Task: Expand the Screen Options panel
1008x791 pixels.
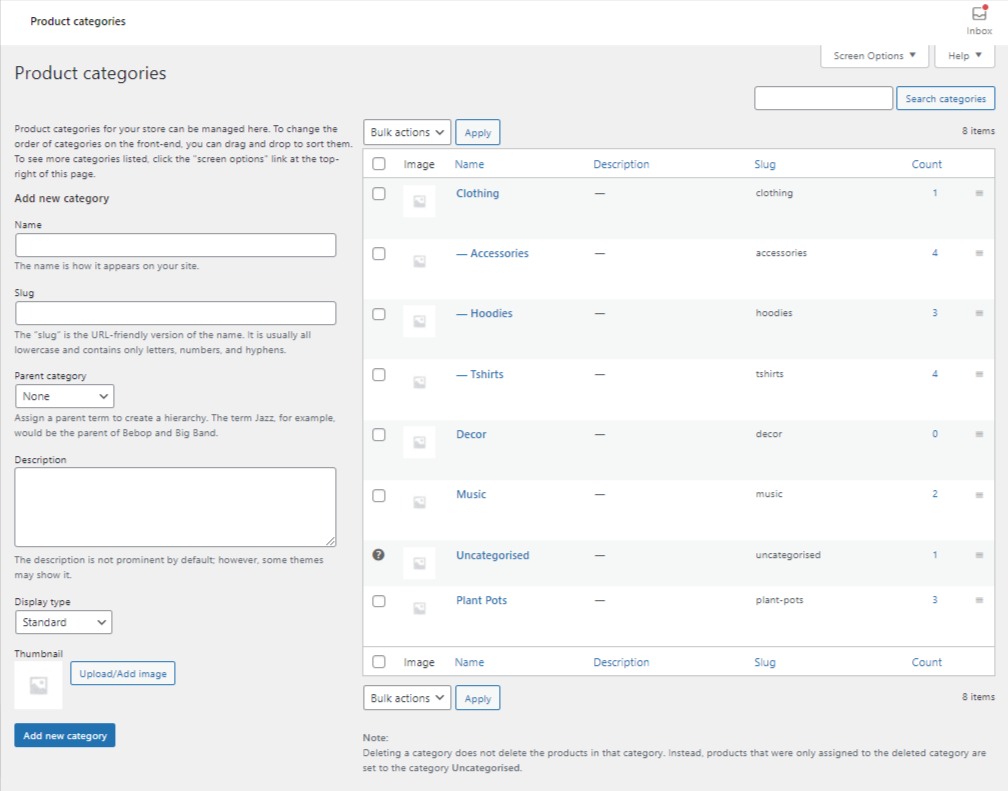Action: 873,55
